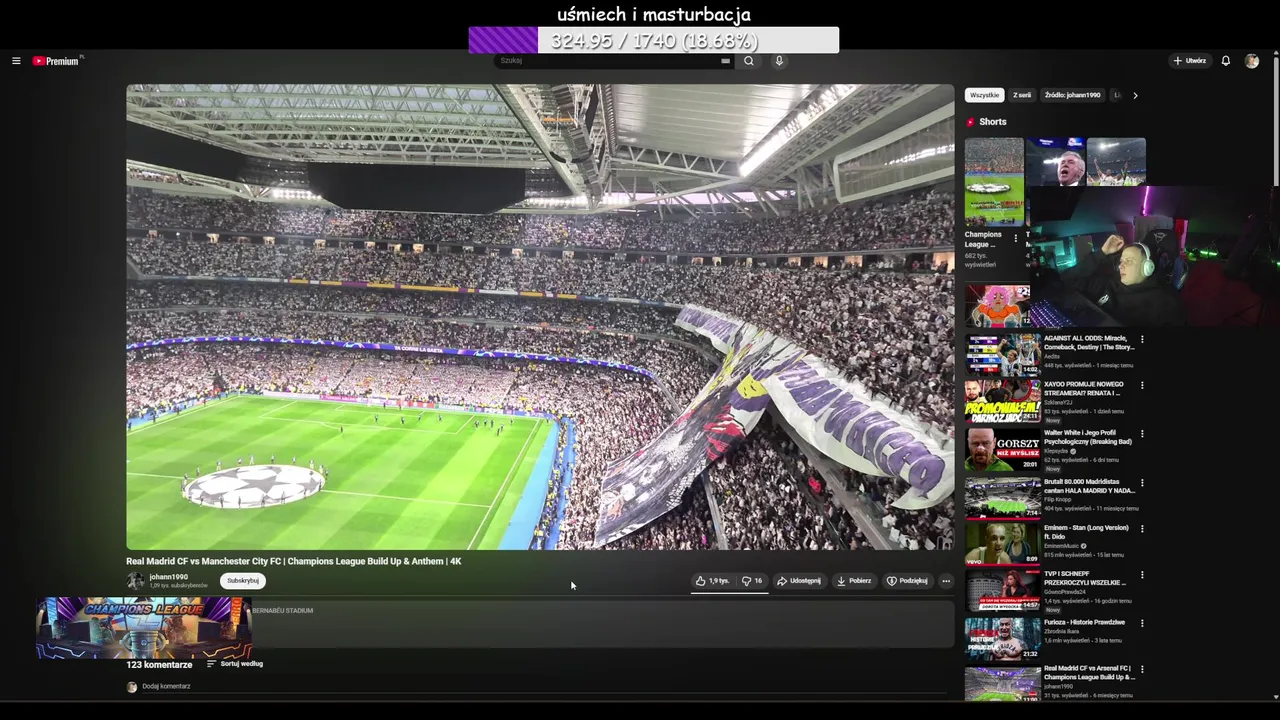Click the AGAINST ALL ODDS video title
Image resolution: width=1280 pixels, height=720 pixels.
point(1089,343)
